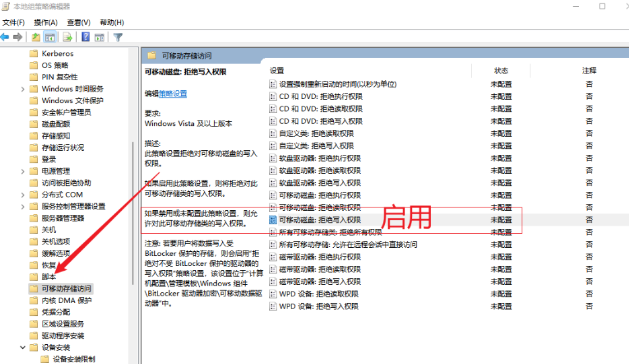Click the folder icon beside '关机'
The height and width of the screenshot is (364, 629).
point(34,230)
